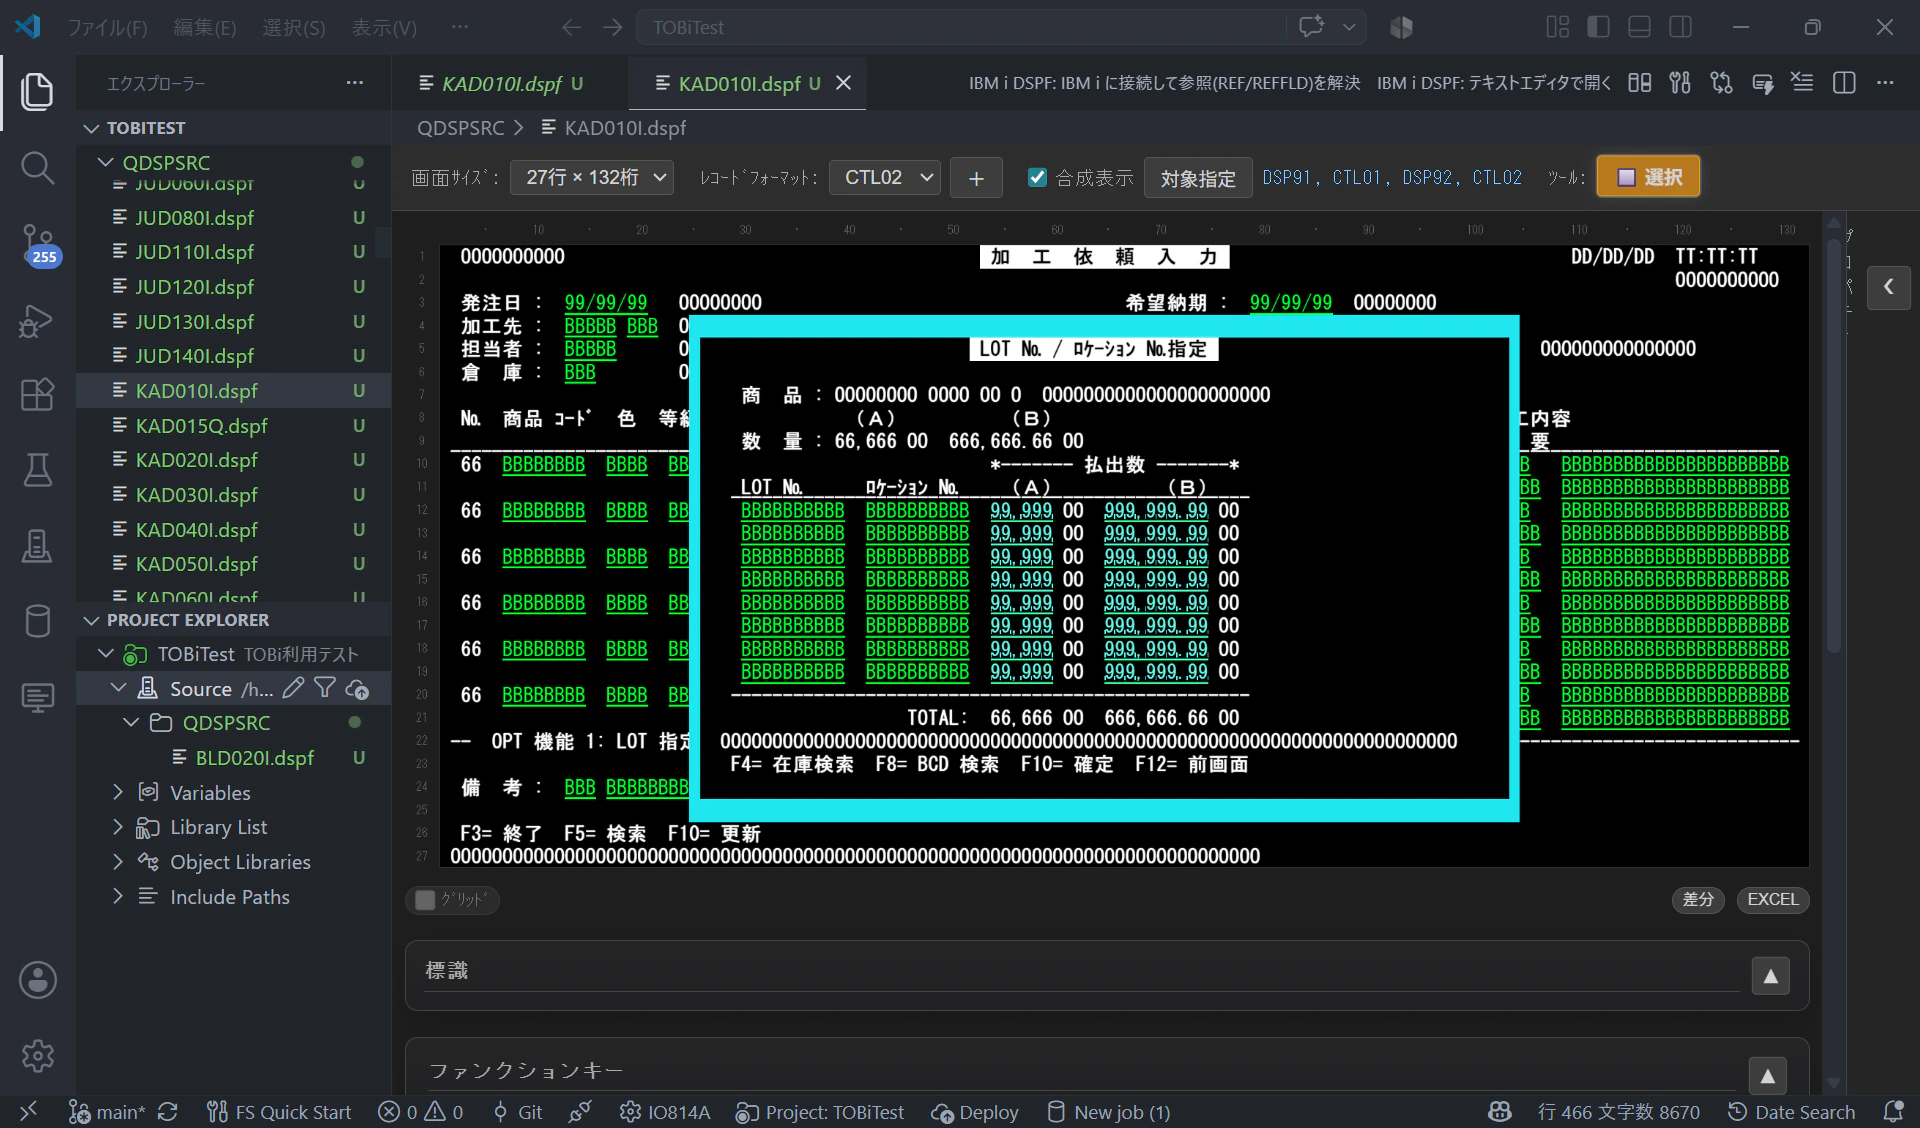Run IBM i に接続して参照(REF/REFFLD)を解決 action

coord(1164,83)
